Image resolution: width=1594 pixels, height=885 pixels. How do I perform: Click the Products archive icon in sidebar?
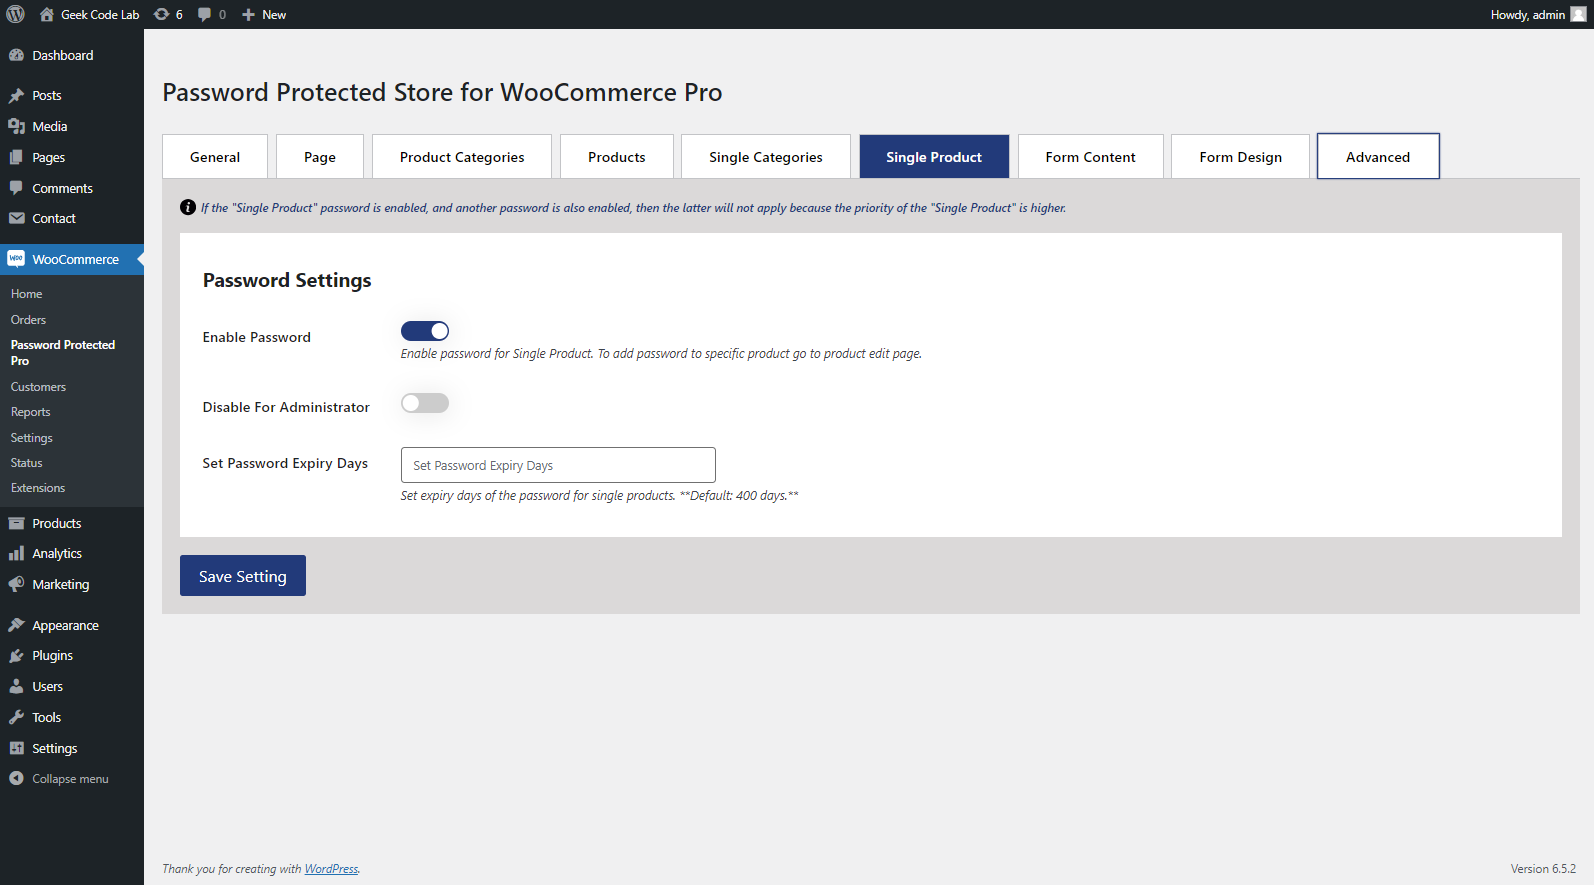pyautogui.click(x=16, y=523)
